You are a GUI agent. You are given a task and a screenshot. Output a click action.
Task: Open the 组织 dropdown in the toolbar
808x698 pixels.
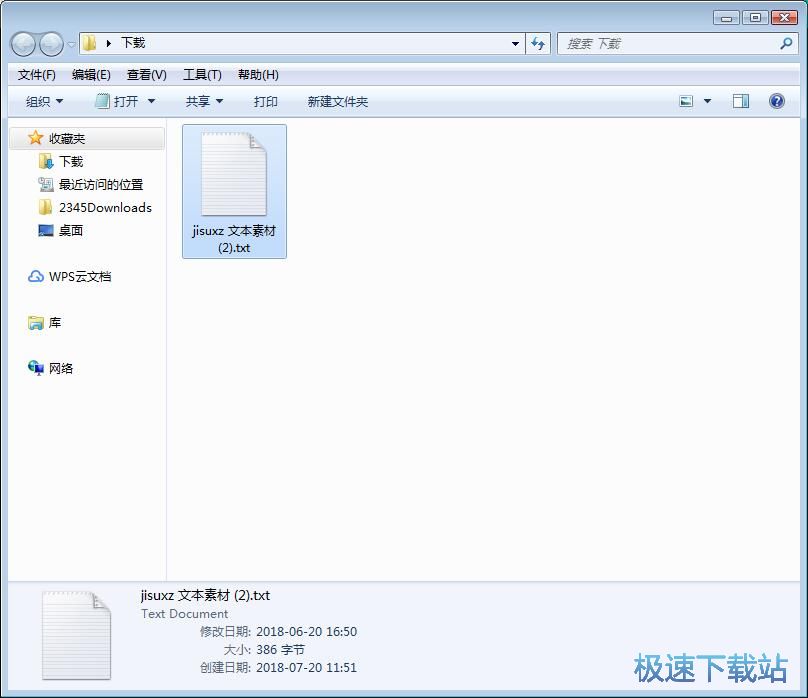[x=44, y=101]
